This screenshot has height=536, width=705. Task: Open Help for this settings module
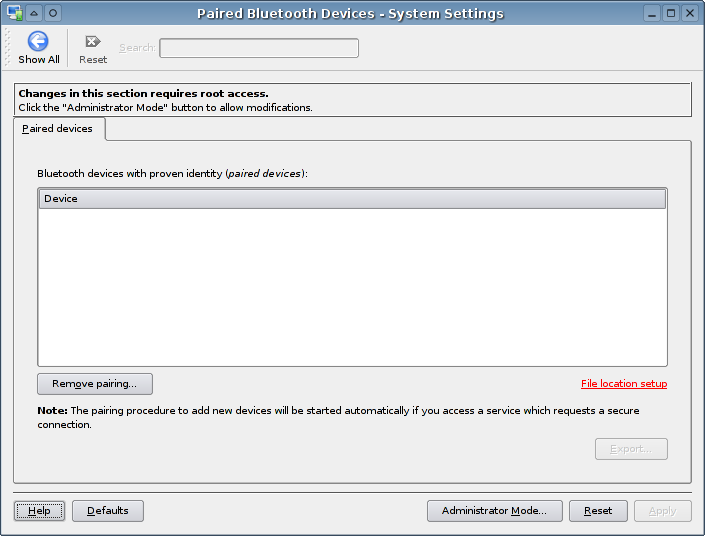(x=39, y=511)
